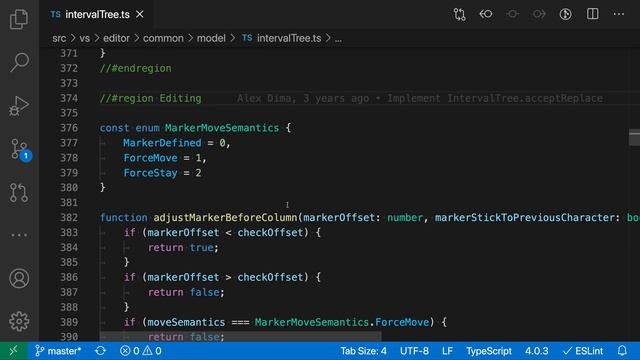Click the minimap slider at editor right edge
640x360 pixels.
[x=634, y=137]
